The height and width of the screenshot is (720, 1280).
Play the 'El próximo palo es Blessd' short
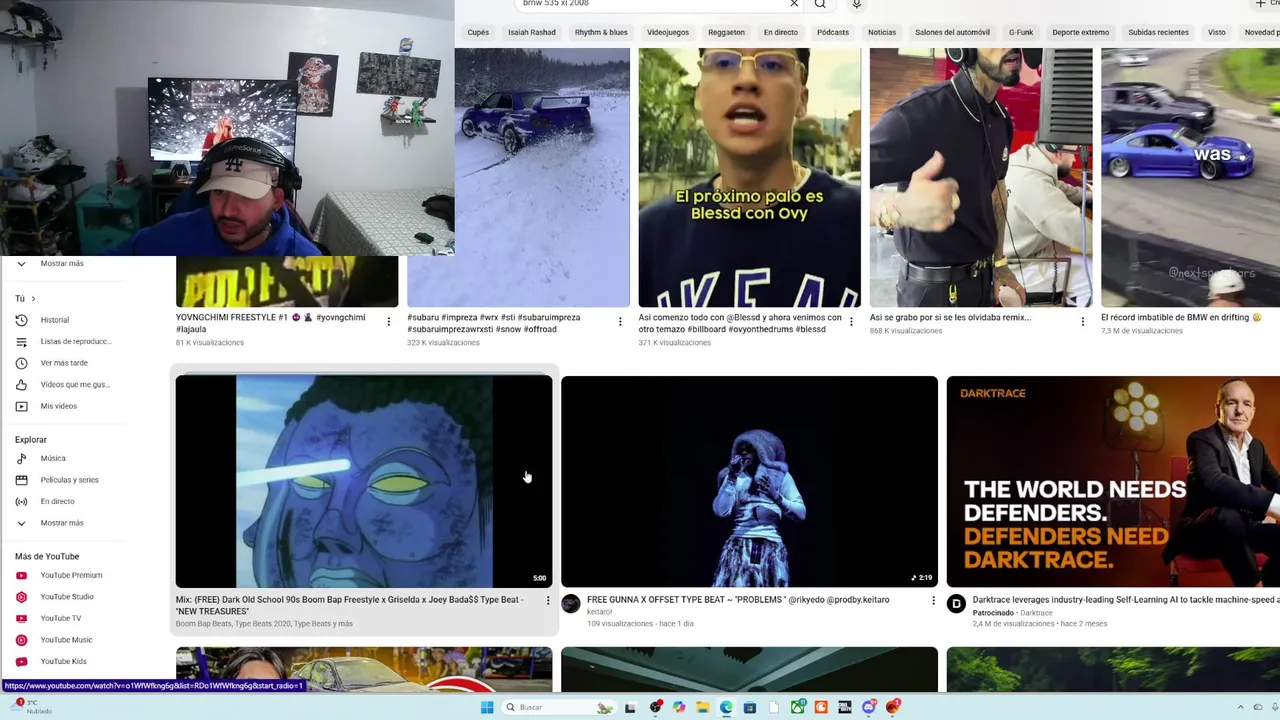pyautogui.click(x=749, y=177)
